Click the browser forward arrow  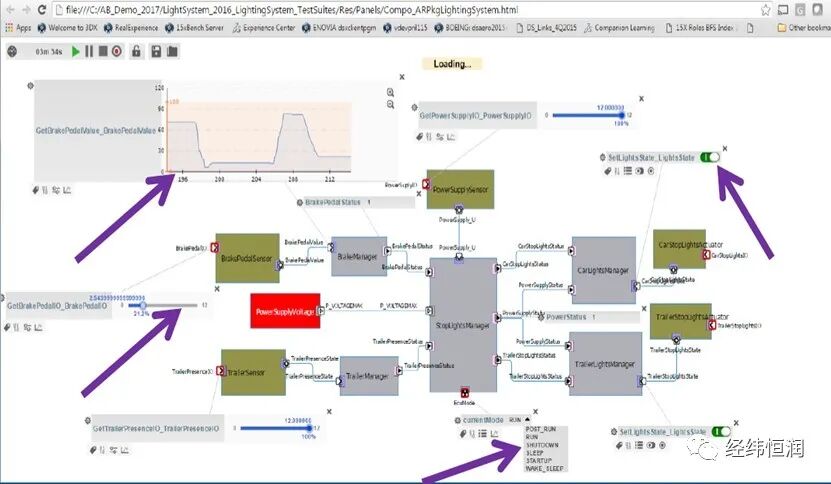(26, 10)
